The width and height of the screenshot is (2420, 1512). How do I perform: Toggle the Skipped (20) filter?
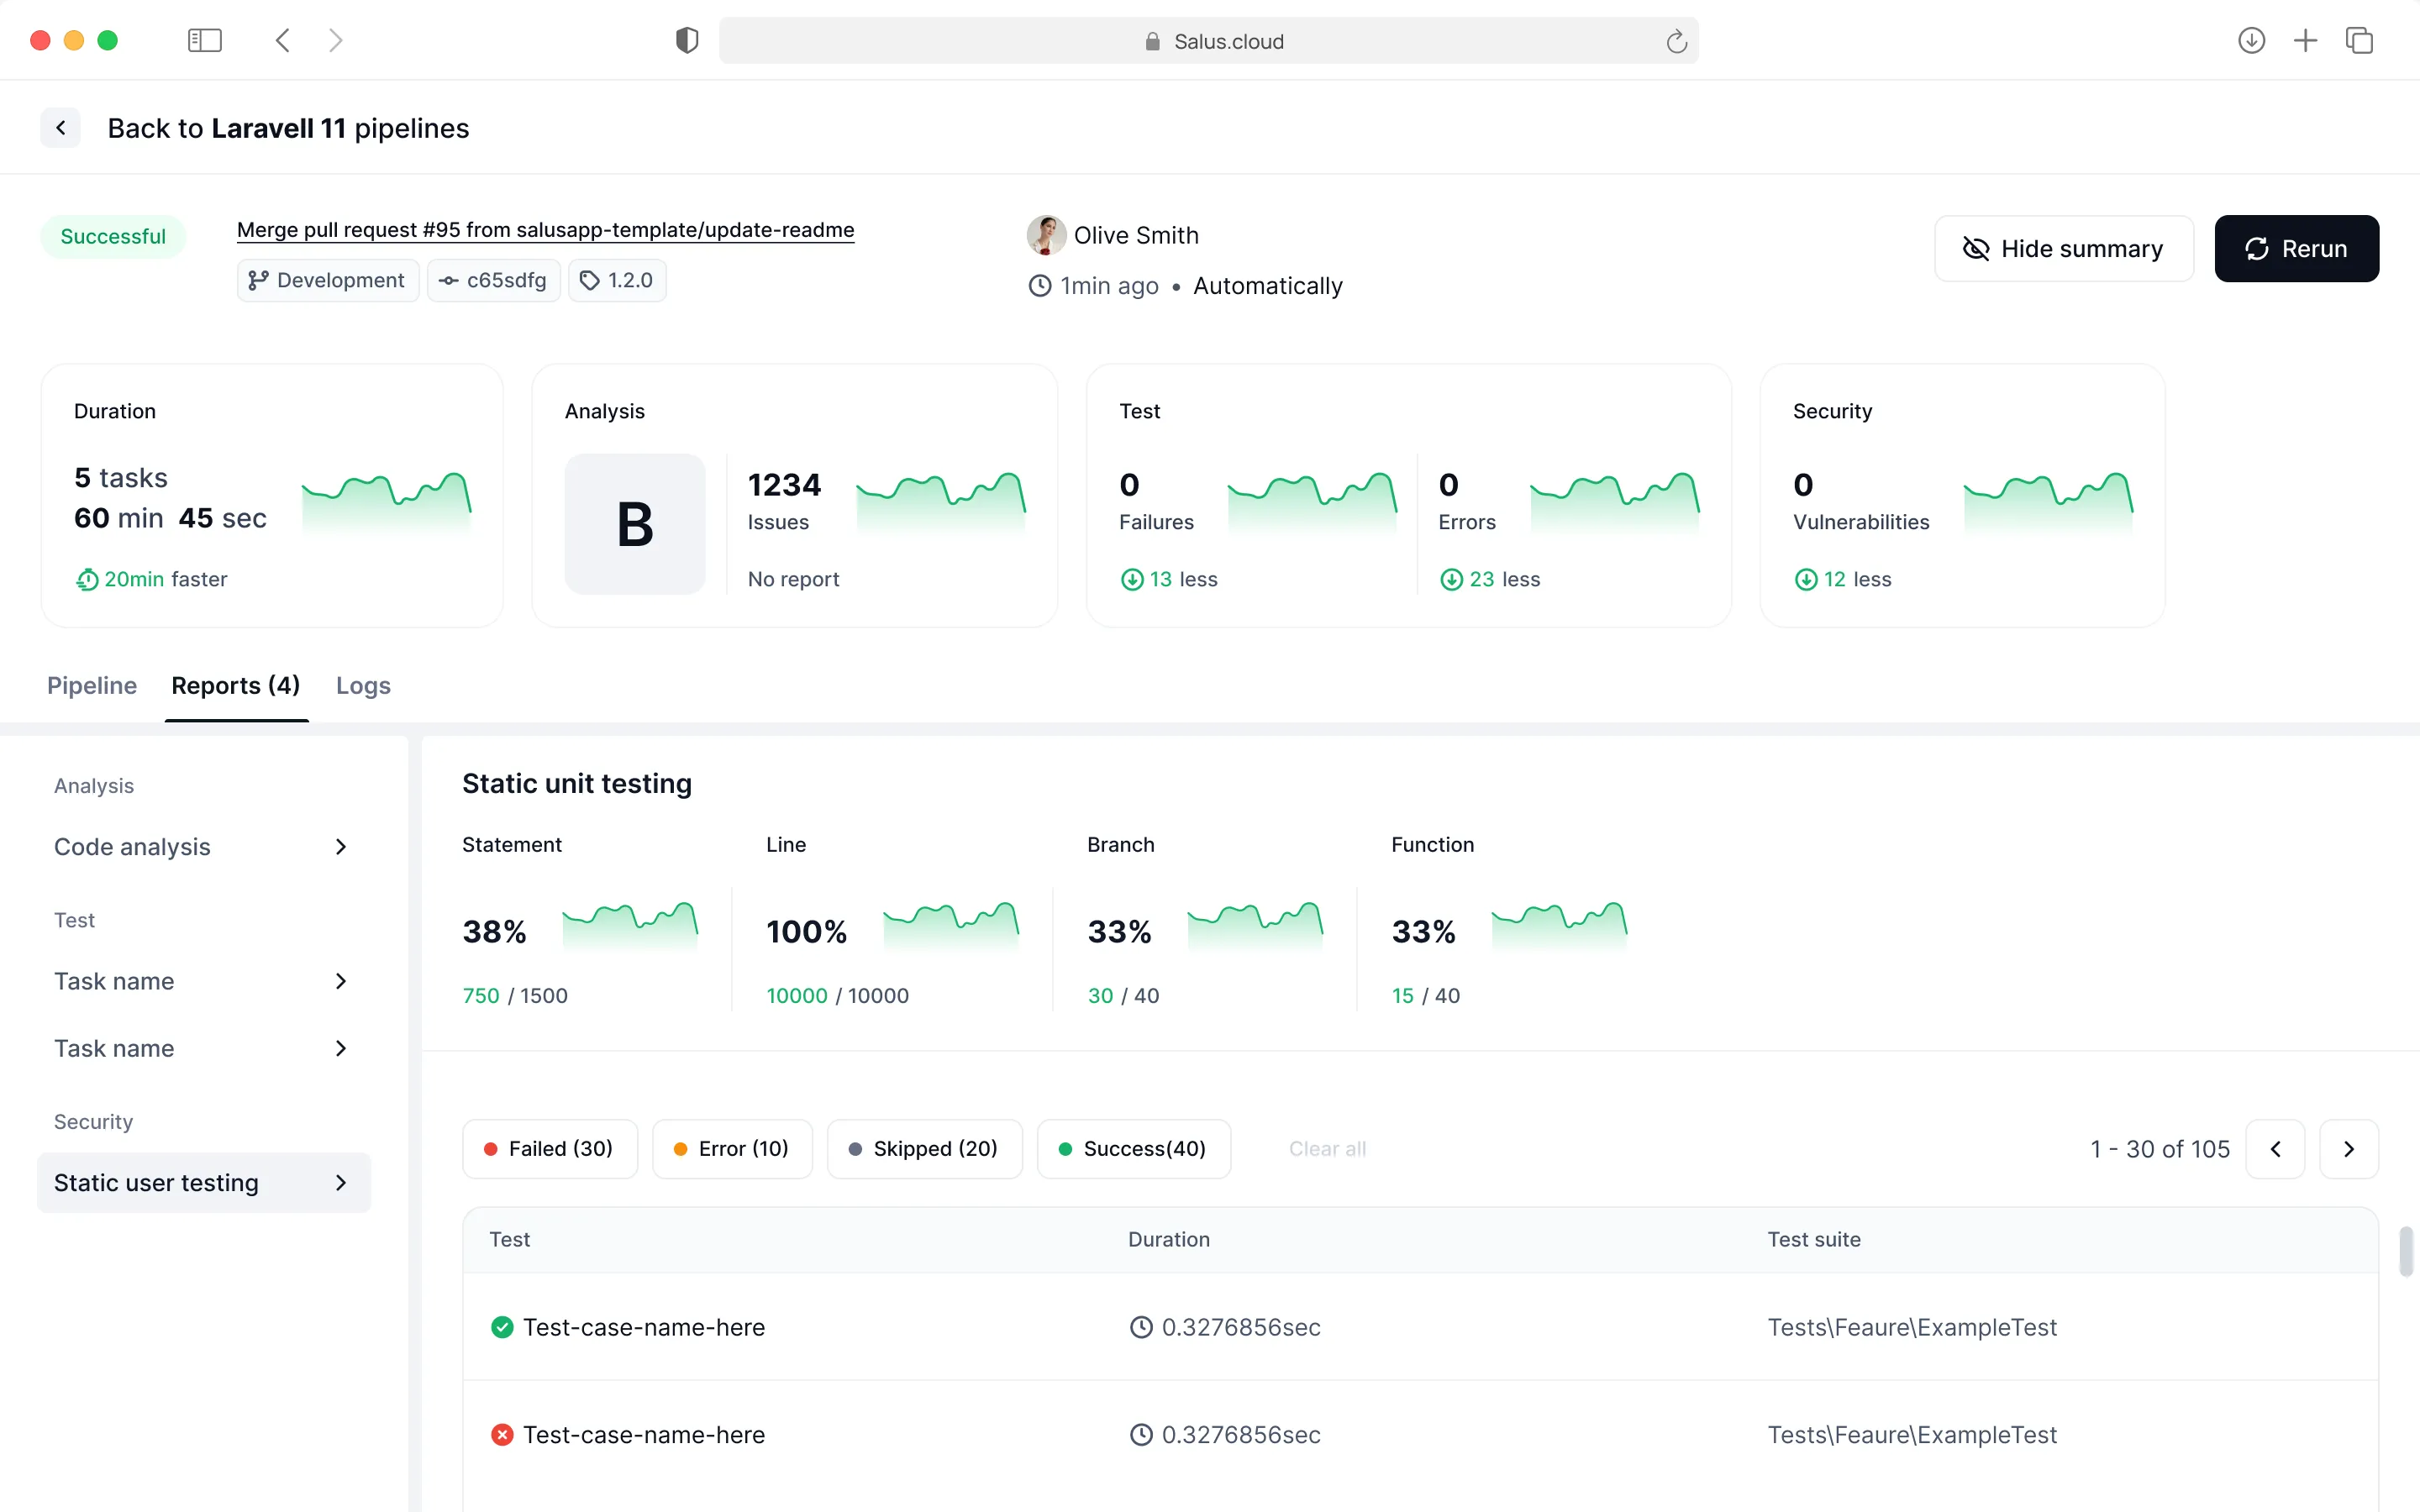(925, 1149)
